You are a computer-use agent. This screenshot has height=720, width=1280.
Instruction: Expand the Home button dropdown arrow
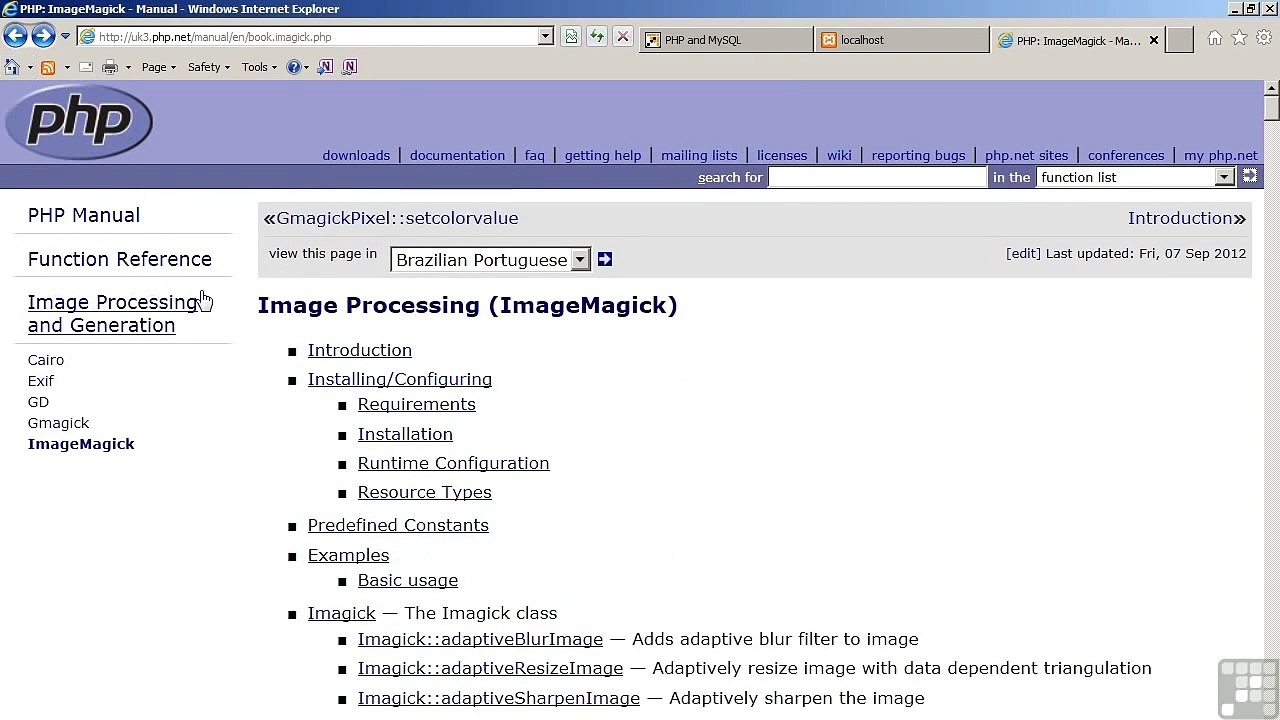30,67
